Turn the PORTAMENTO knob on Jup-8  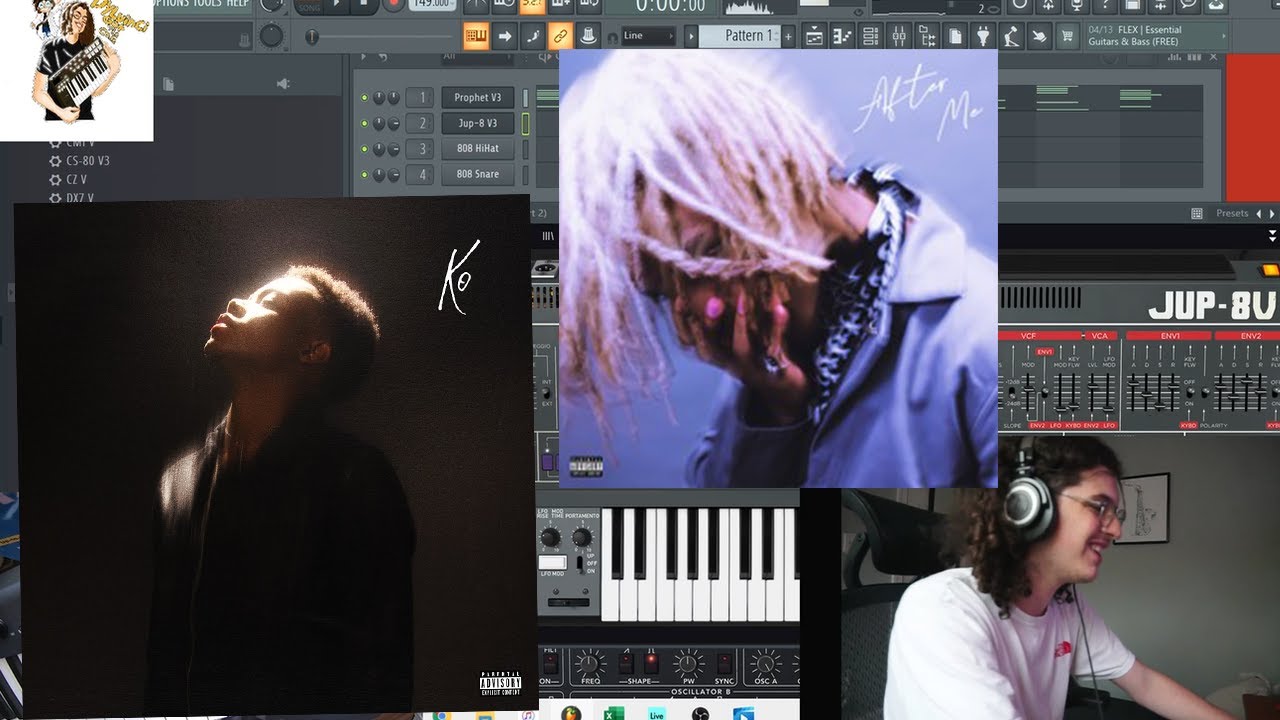tap(581, 539)
